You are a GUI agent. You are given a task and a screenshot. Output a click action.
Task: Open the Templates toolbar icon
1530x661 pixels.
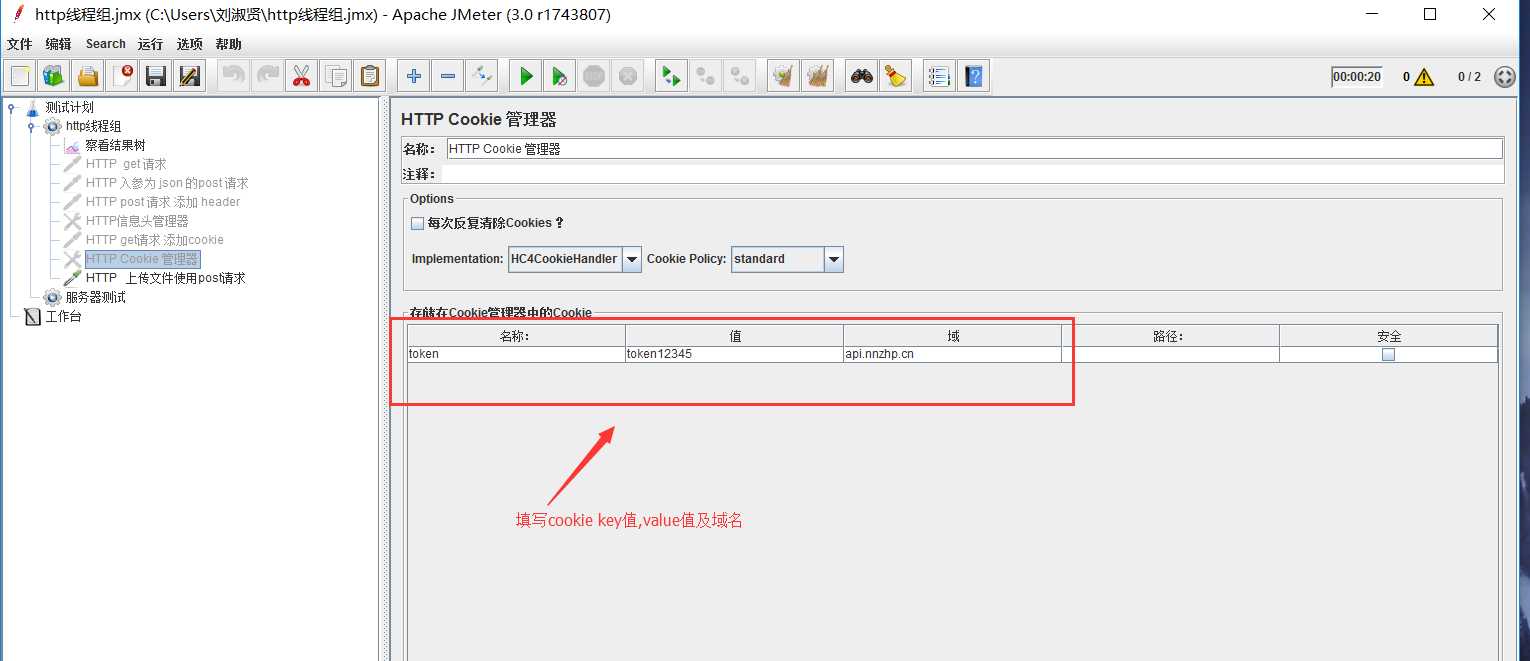(x=54, y=76)
